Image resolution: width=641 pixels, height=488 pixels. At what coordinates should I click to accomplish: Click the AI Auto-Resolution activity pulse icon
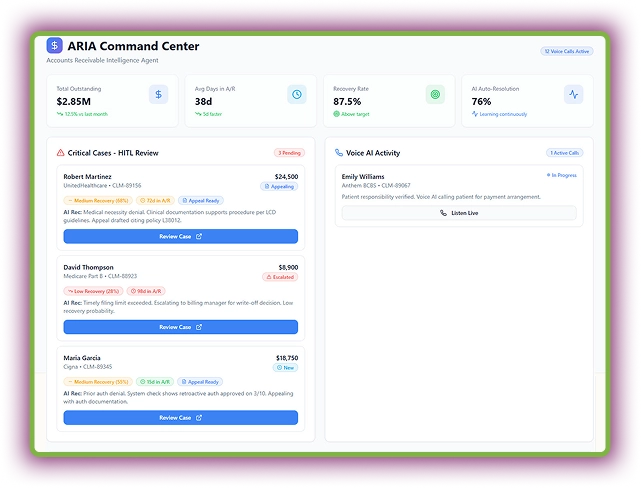(573, 95)
